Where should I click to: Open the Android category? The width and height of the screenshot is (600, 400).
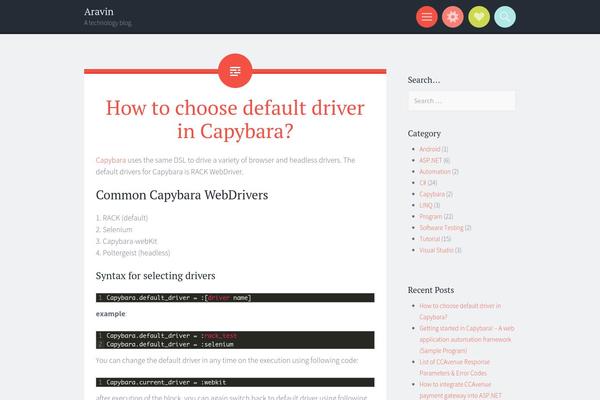click(x=430, y=149)
